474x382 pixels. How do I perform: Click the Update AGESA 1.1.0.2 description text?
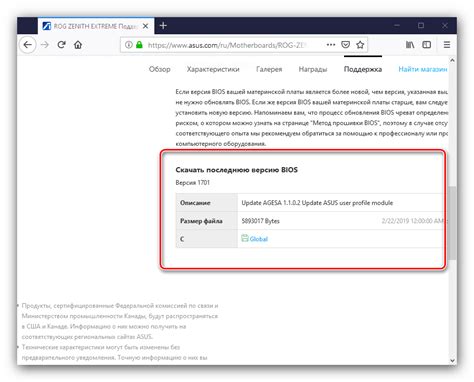(317, 203)
